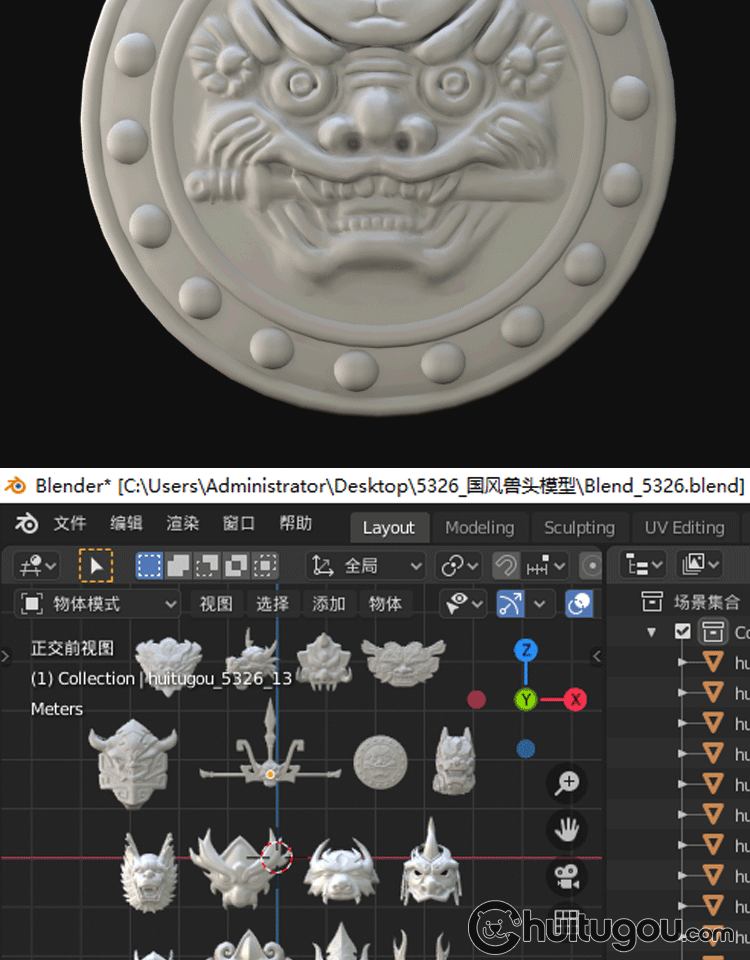750x960 pixels.
Task: Toggle the camera view button
Action: [x=567, y=877]
